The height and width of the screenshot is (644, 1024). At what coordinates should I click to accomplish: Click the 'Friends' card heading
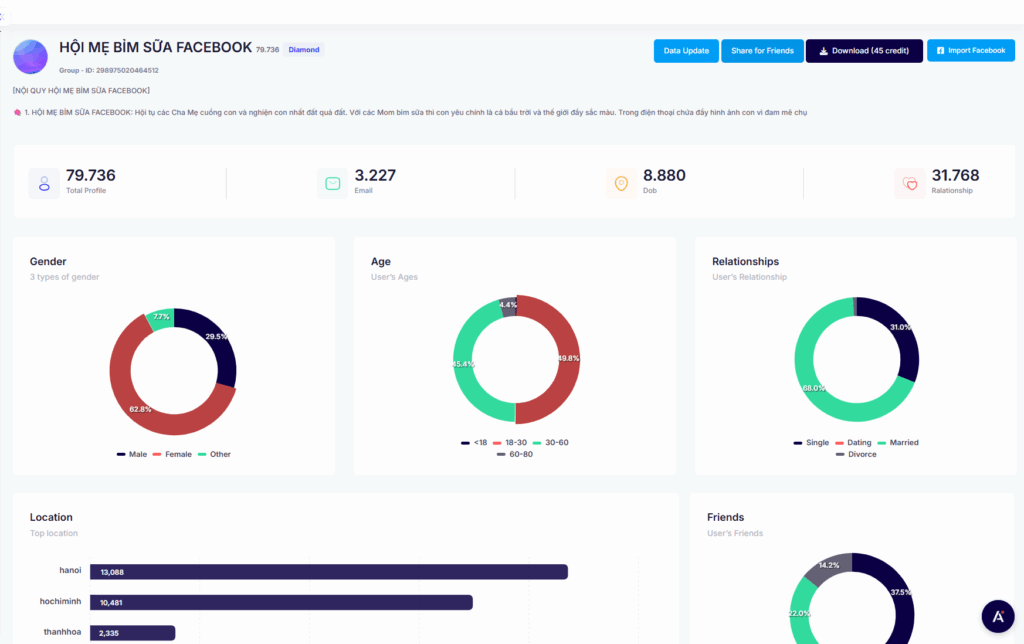pyautogui.click(x=726, y=517)
